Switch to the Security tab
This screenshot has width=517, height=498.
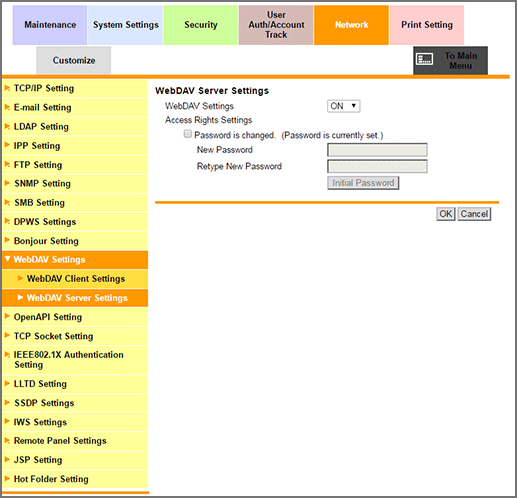[201, 25]
